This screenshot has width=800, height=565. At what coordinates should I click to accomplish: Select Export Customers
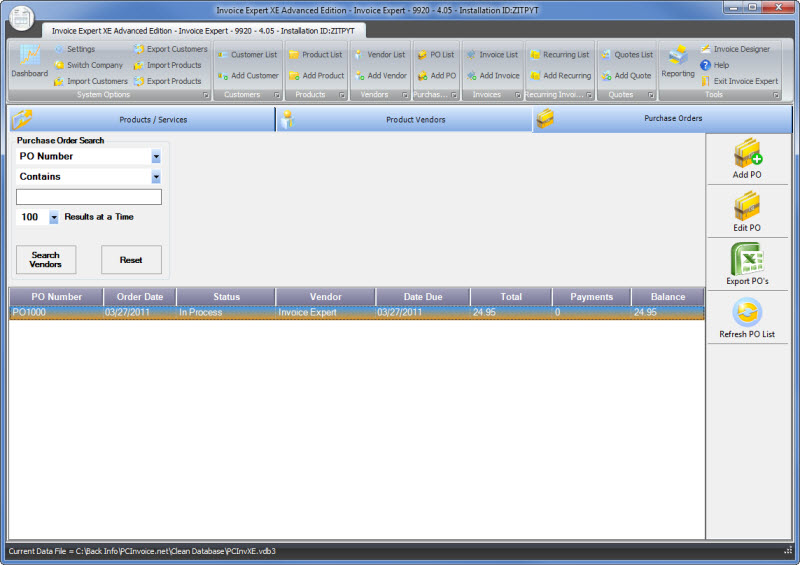171,49
